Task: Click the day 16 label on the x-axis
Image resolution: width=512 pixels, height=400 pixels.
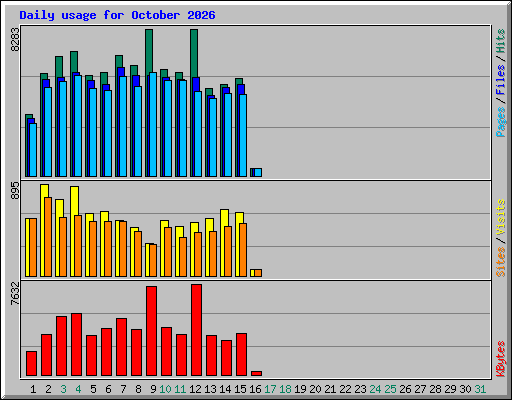Action: (255, 389)
